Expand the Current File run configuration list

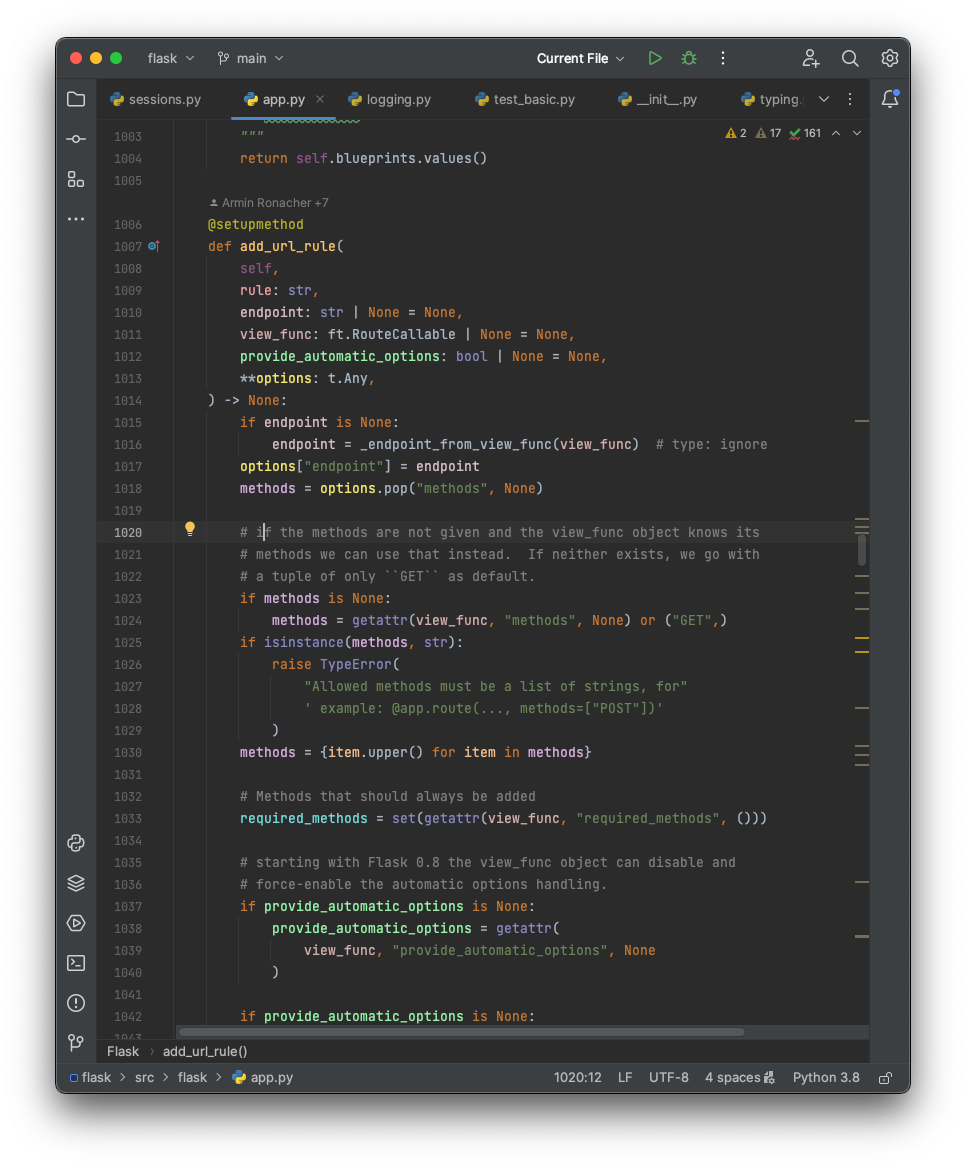point(580,58)
